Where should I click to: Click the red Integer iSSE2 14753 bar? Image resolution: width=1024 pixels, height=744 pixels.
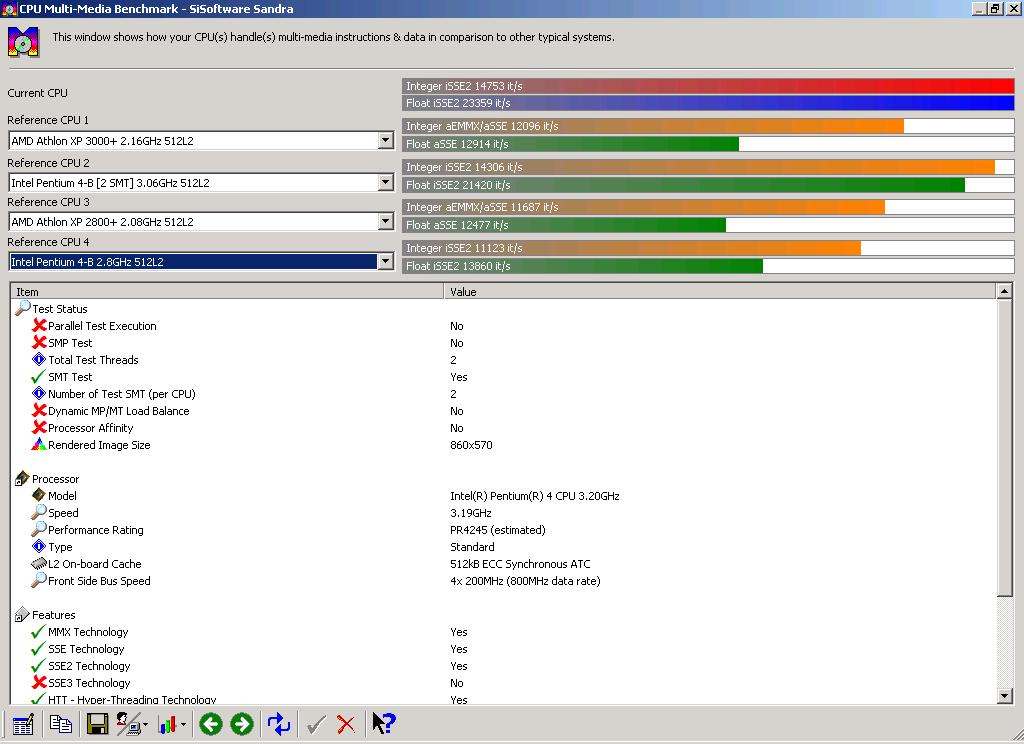(709, 86)
